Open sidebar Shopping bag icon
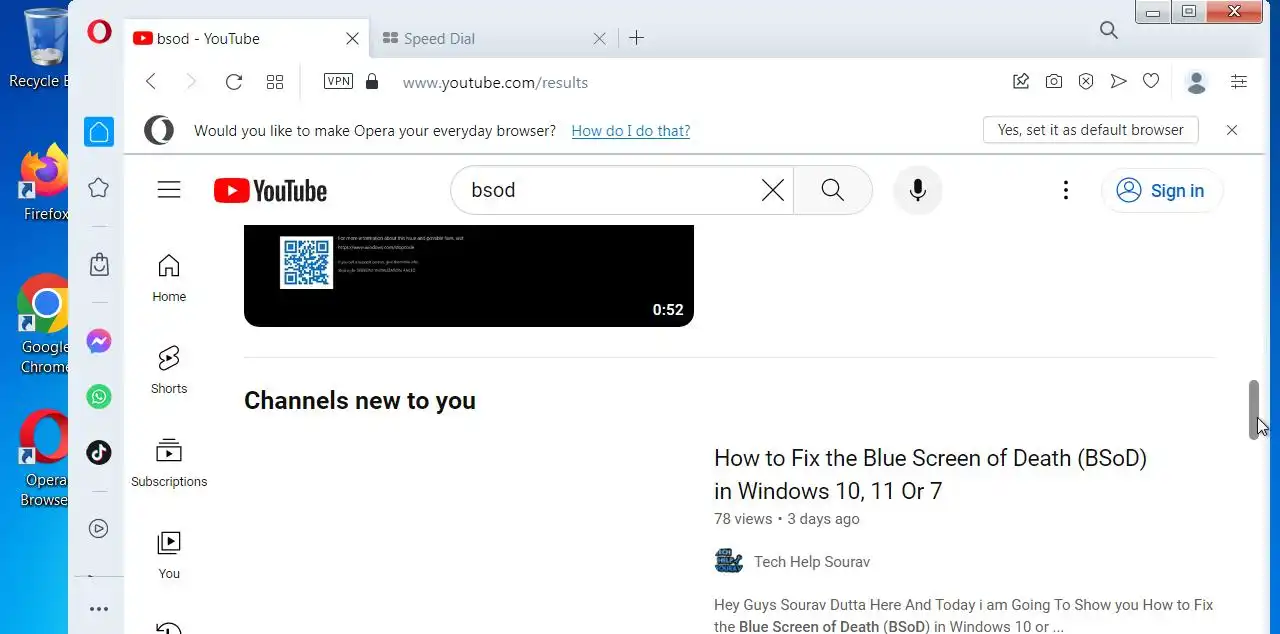This screenshot has height=634, width=1280. click(99, 264)
